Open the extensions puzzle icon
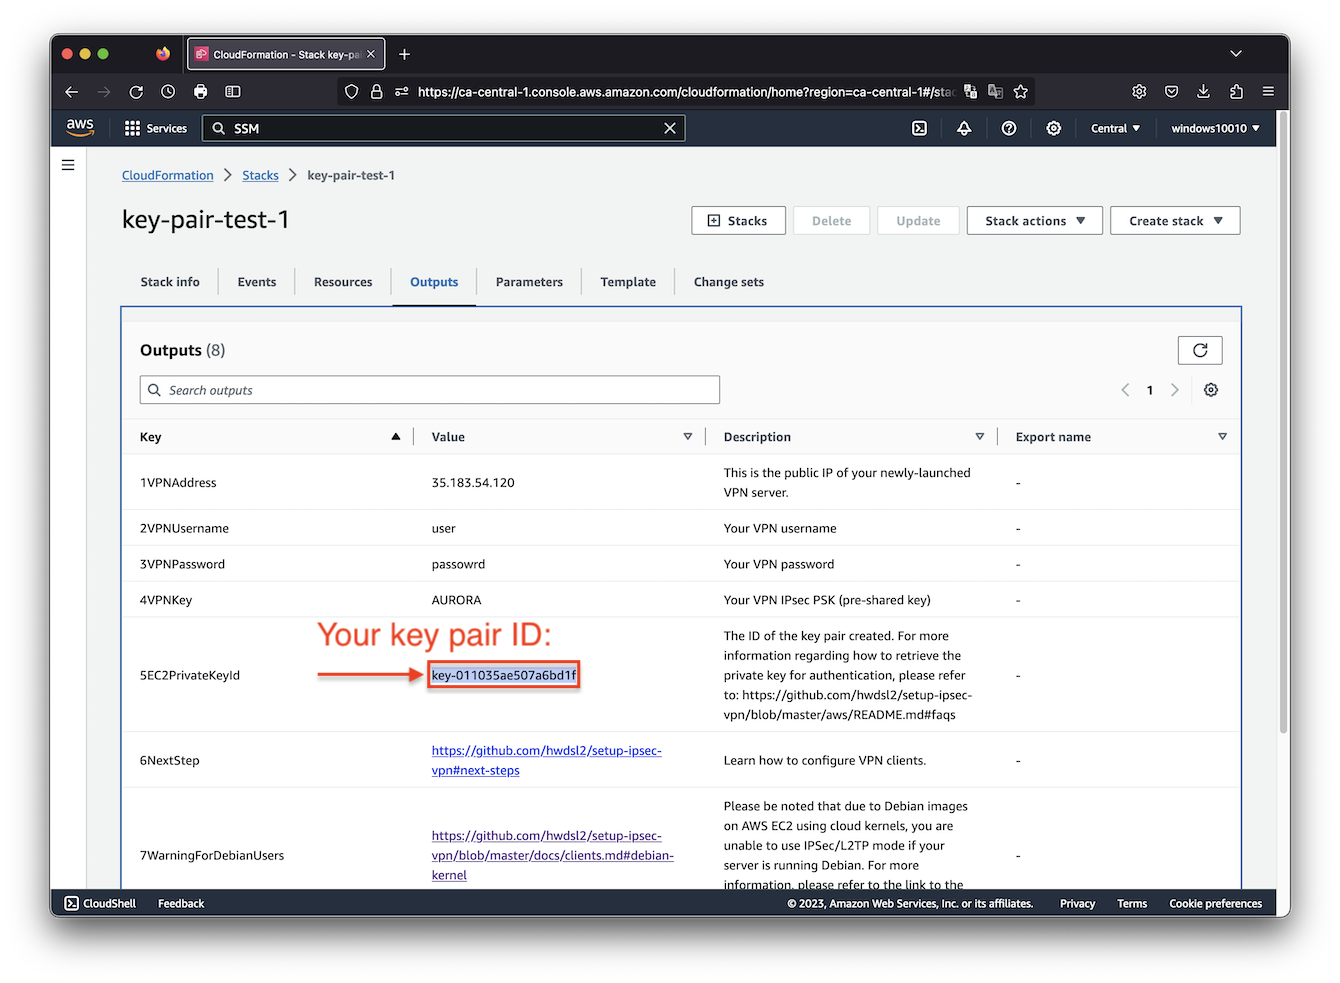The width and height of the screenshot is (1340, 983). [1236, 91]
